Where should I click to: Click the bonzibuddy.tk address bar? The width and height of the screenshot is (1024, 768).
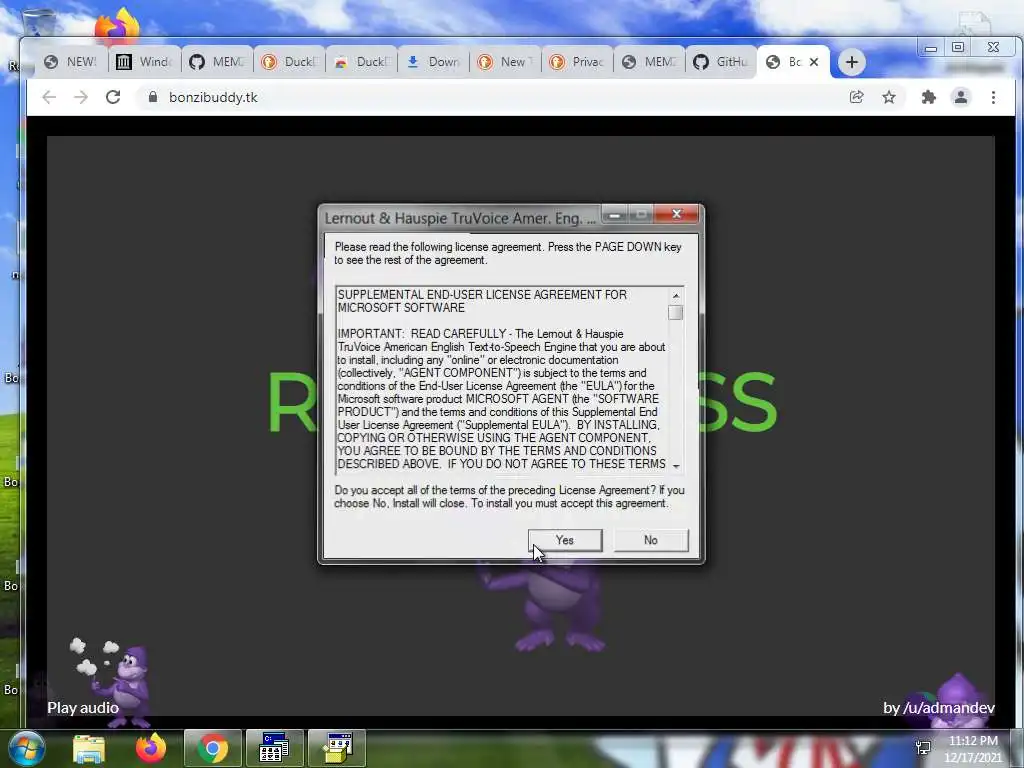pos(488,97)
